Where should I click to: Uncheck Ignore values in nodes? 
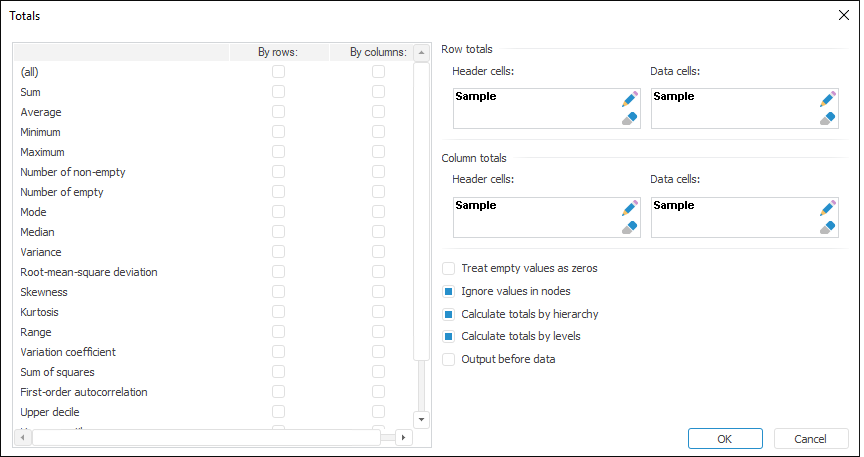[449, 292]
